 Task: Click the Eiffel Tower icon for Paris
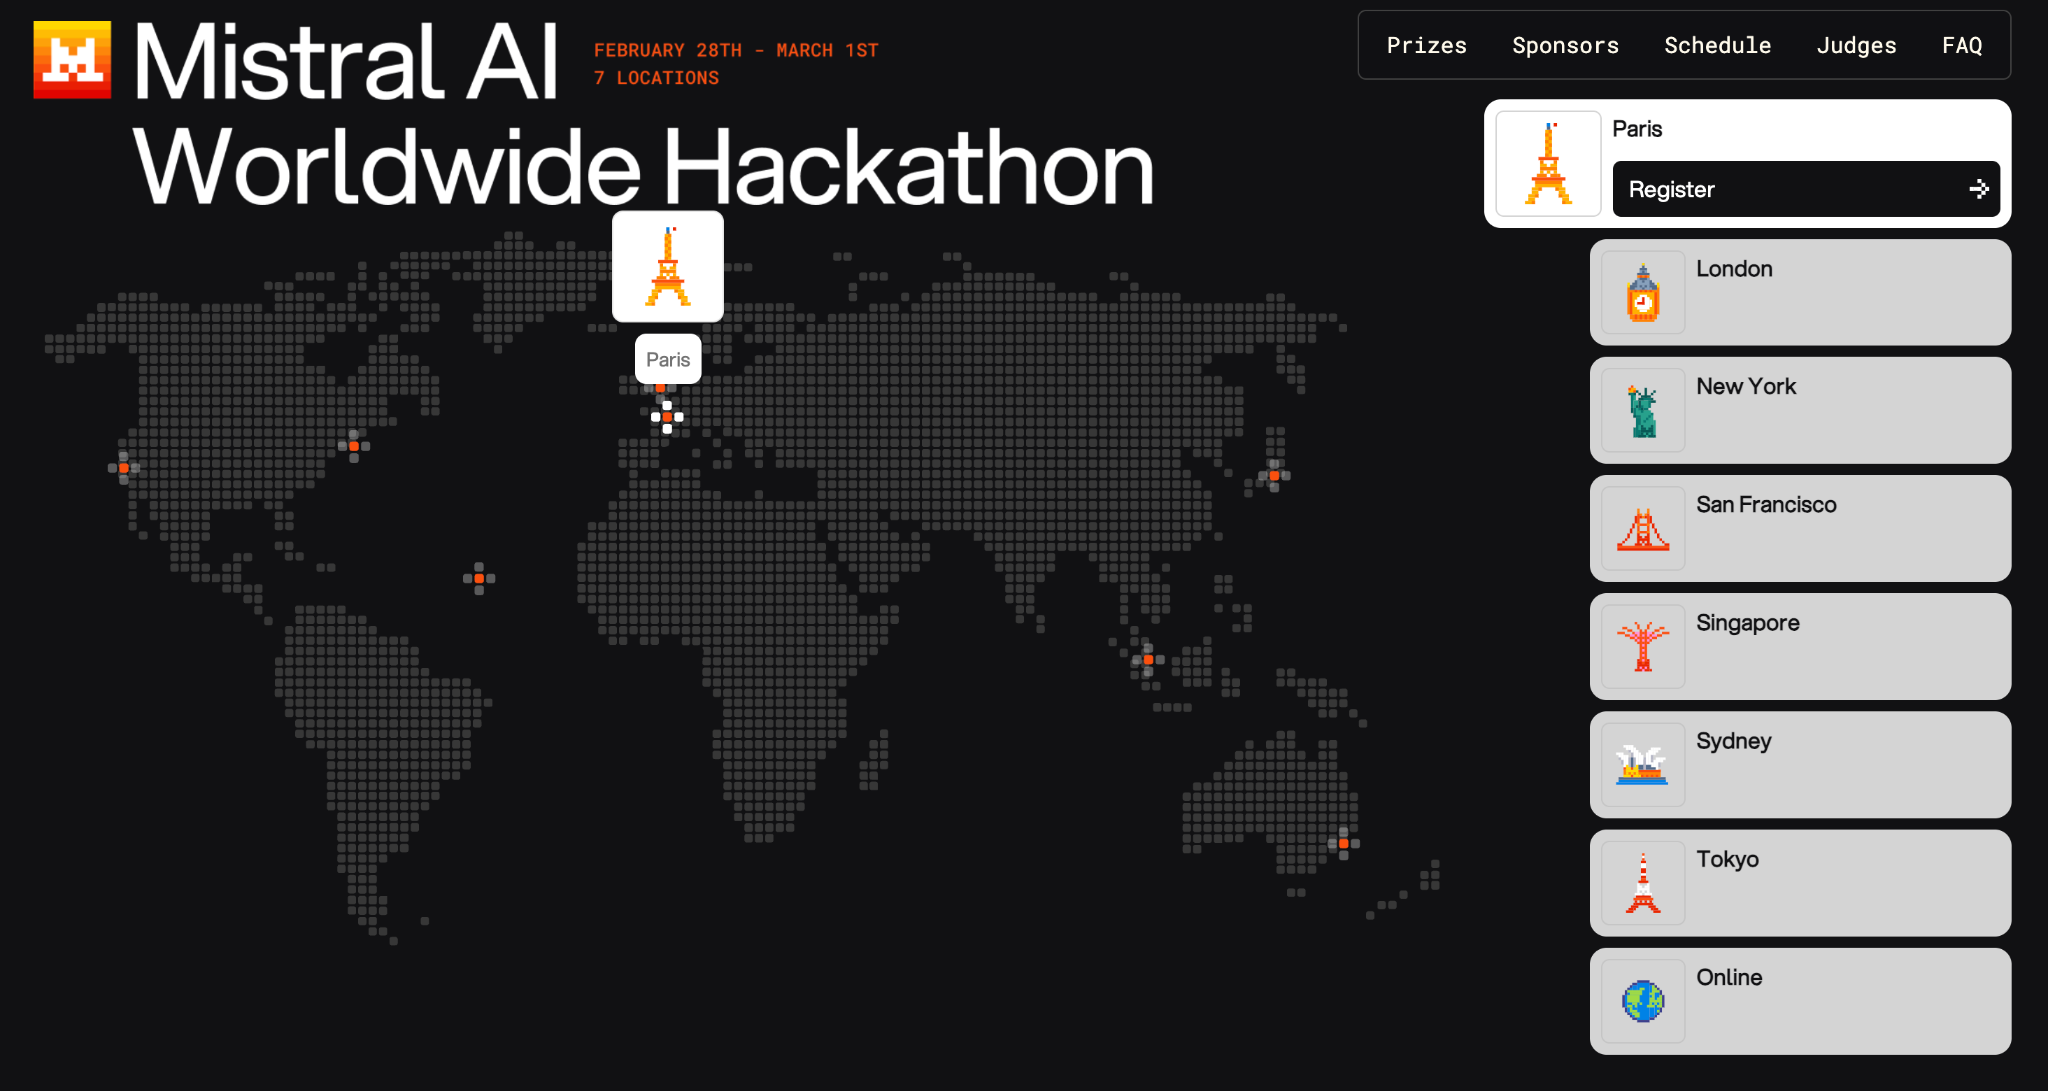tap(1548, 162)
